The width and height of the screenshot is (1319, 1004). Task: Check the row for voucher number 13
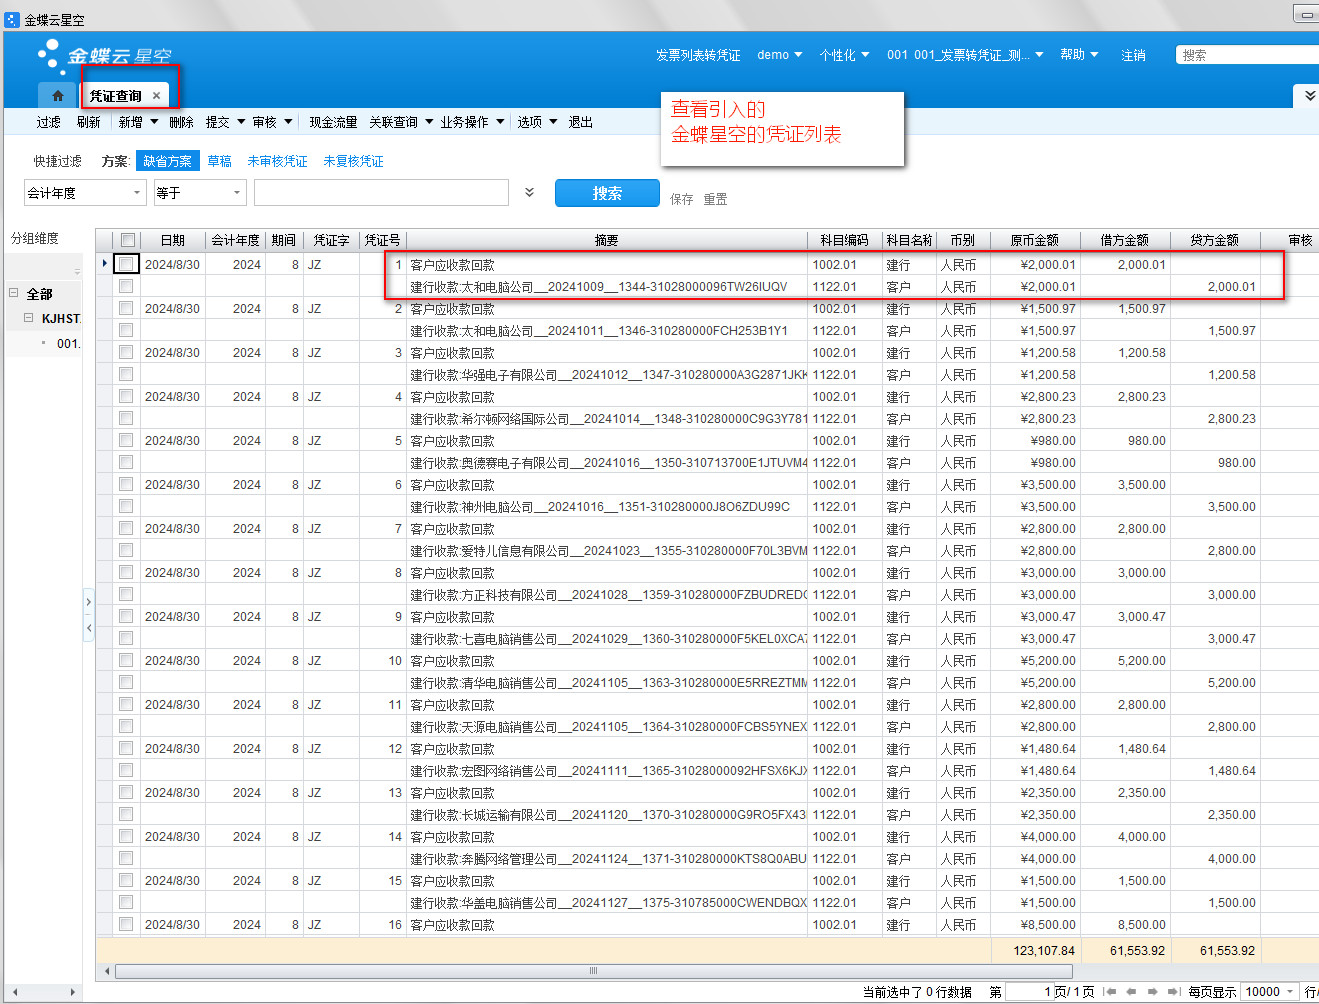126,792
